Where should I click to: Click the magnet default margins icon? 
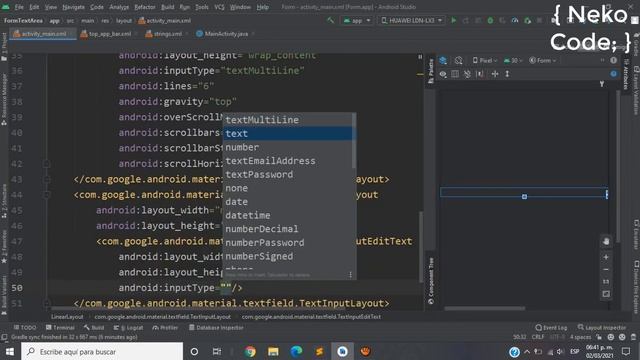480,74
